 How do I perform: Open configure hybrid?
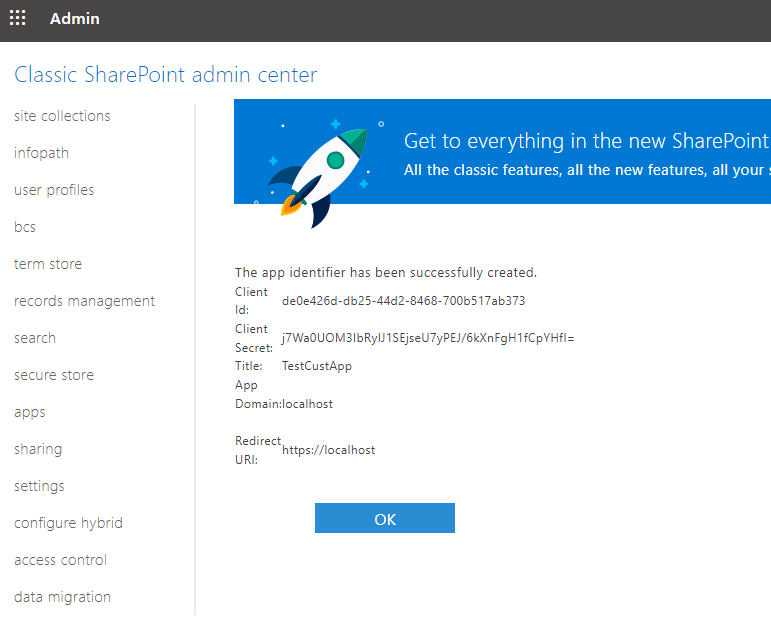point(68,523)
